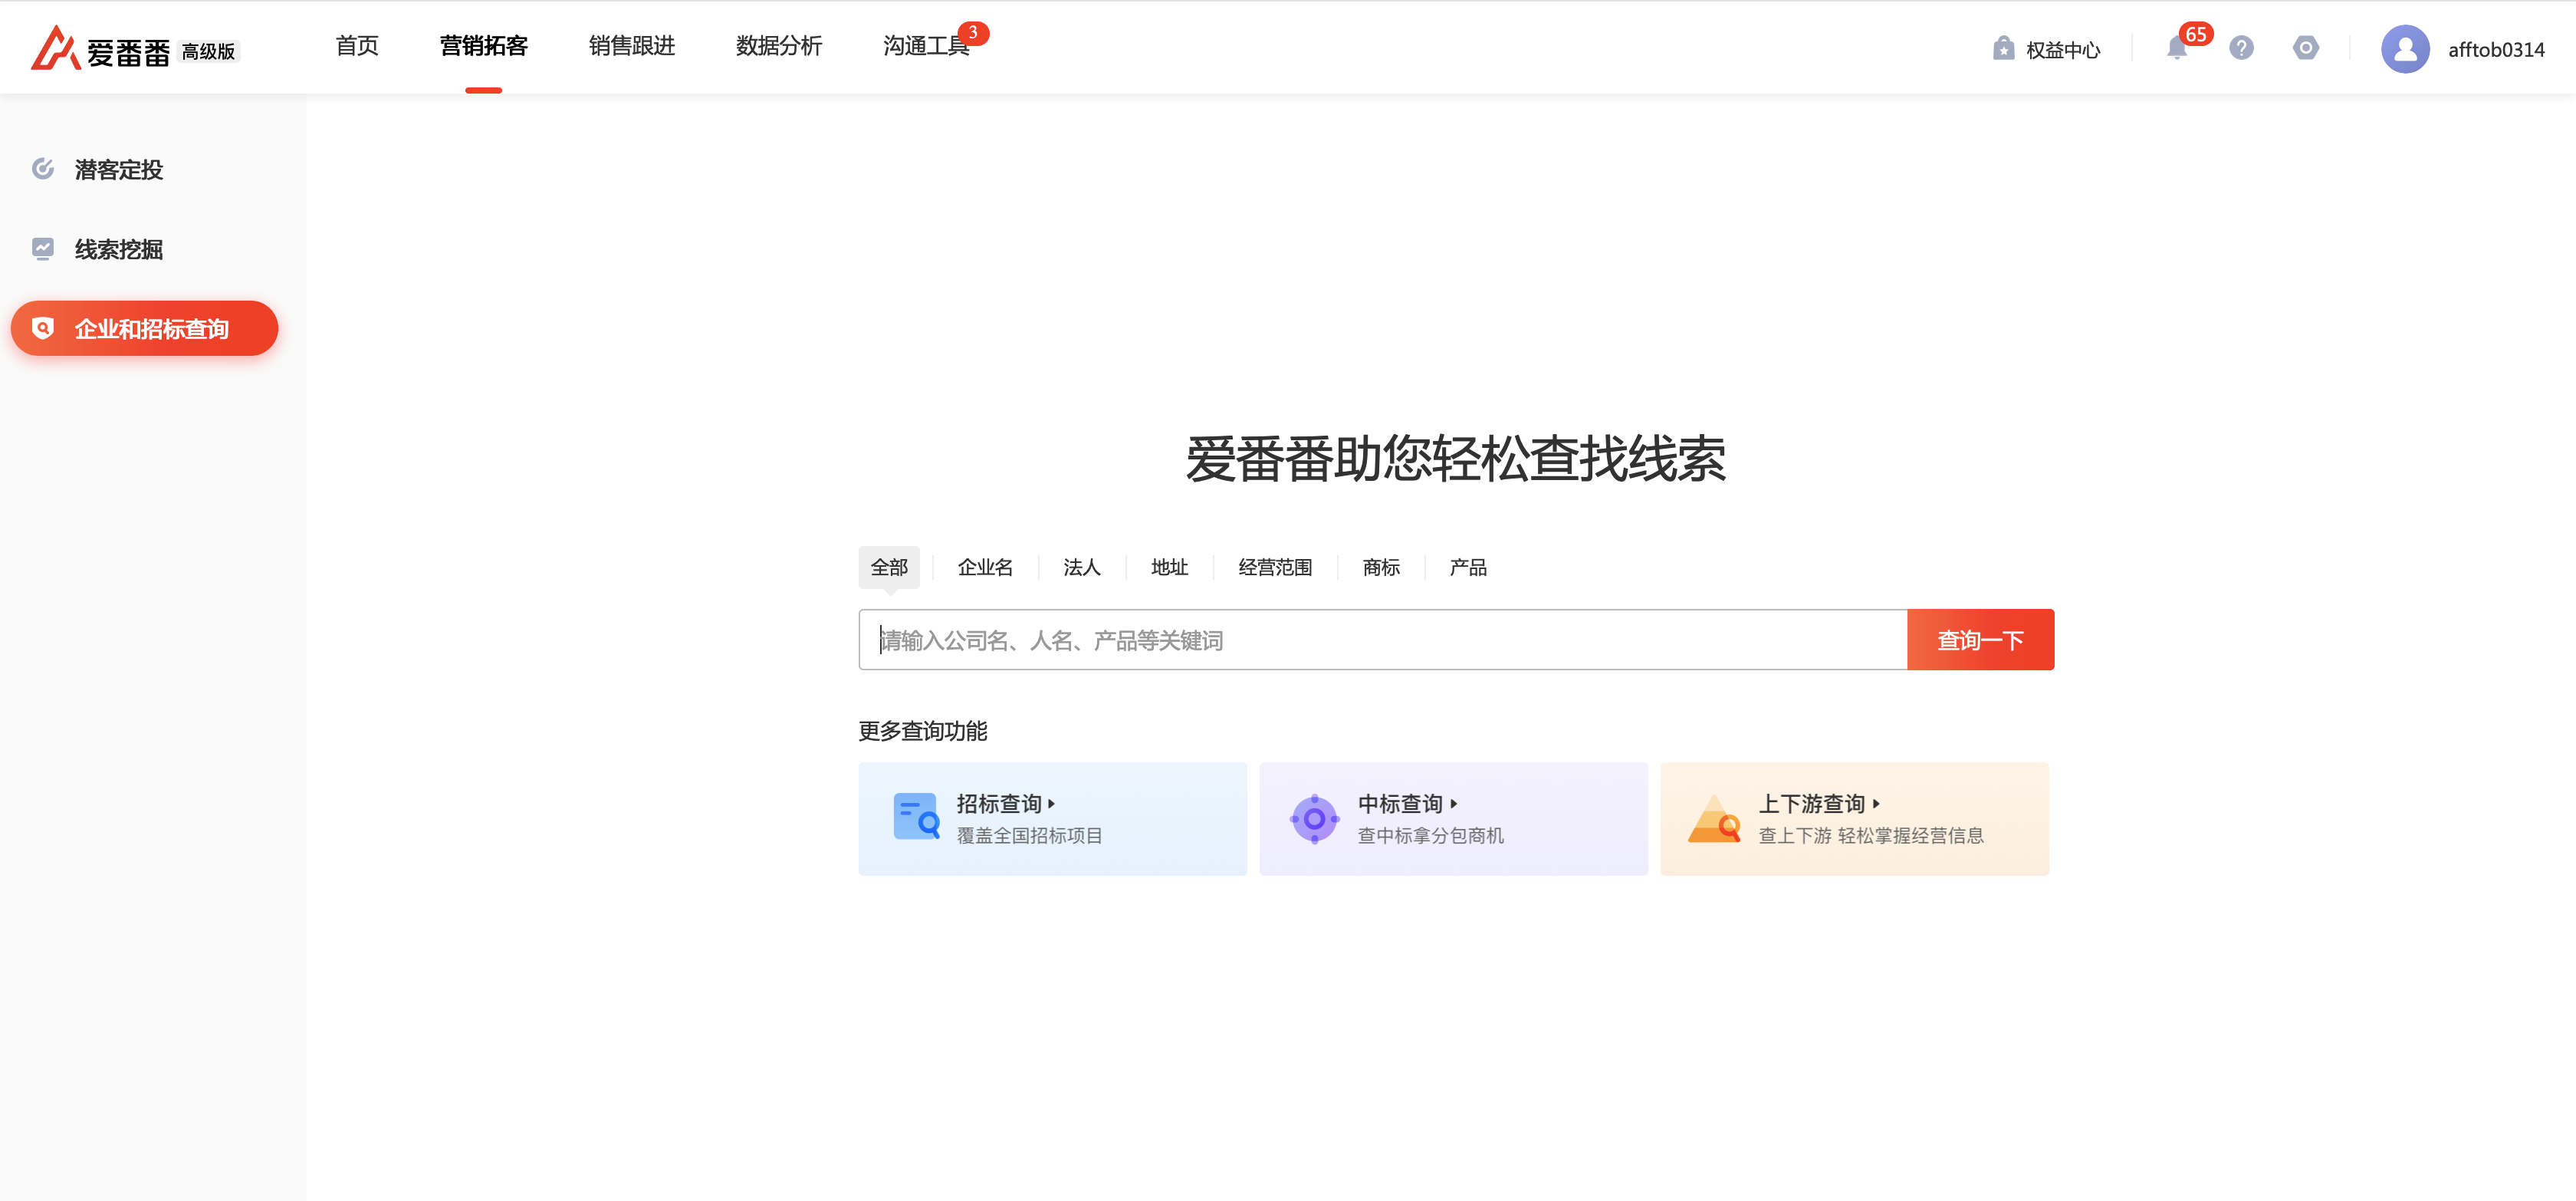Open the help question mark icon
Screen dimensions: 2576x1201
pyautogui.click(x=2241, y=48)
